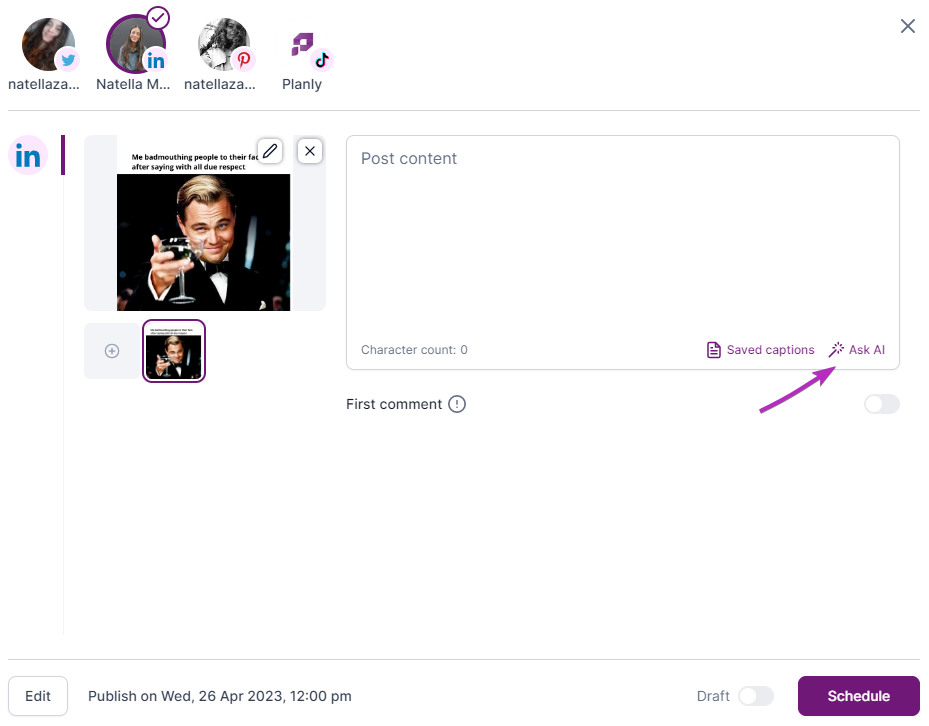
Task: Click the Schedule button
Action: tap(858, 696)
